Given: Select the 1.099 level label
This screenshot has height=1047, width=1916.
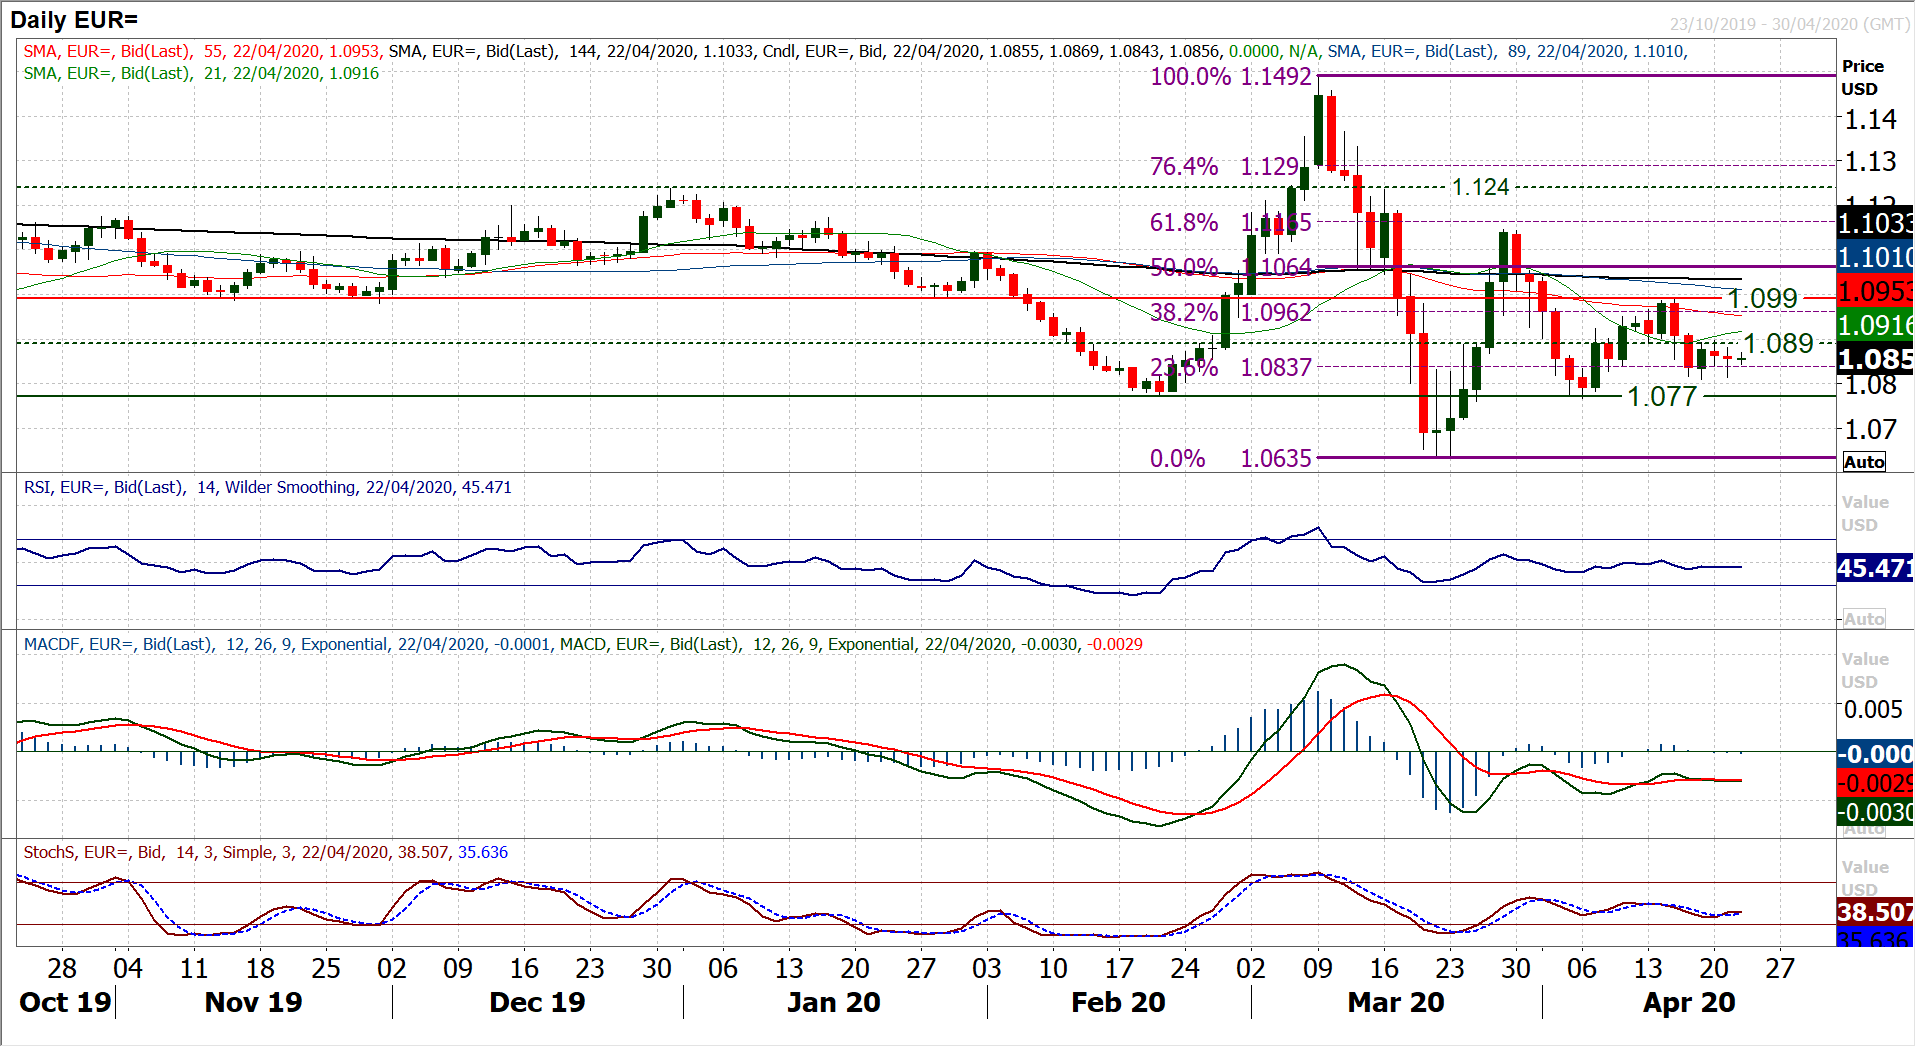Looking at the screenshot, I should point(1762,299).
